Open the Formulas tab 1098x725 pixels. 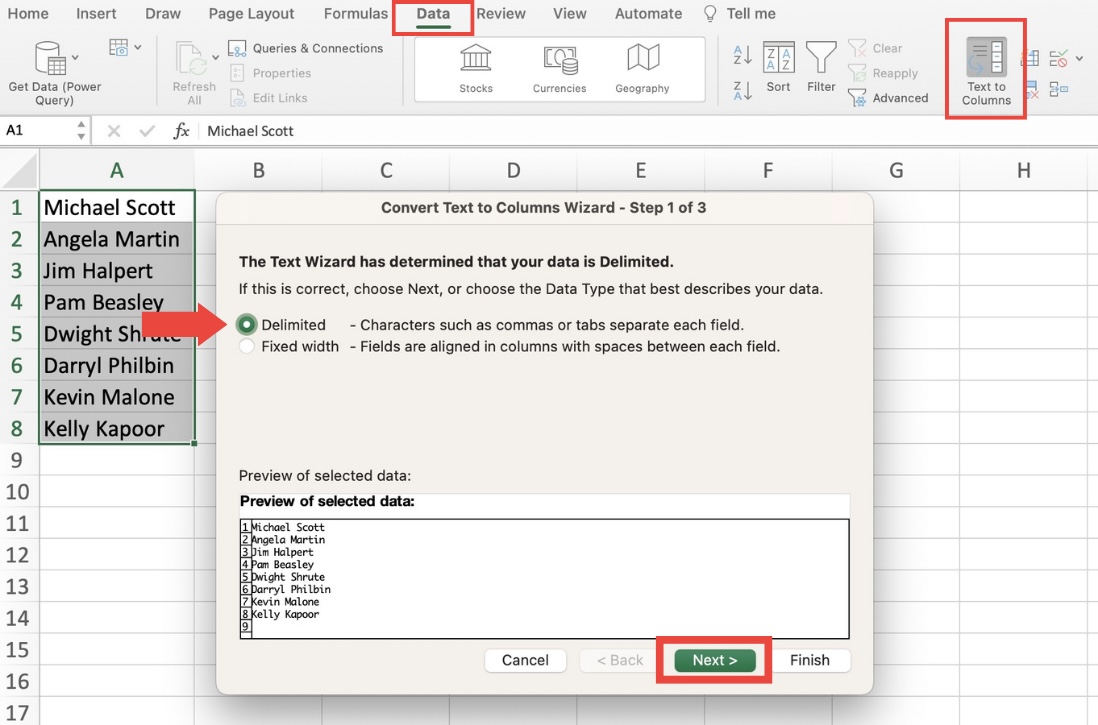click(x=356, y=13)
